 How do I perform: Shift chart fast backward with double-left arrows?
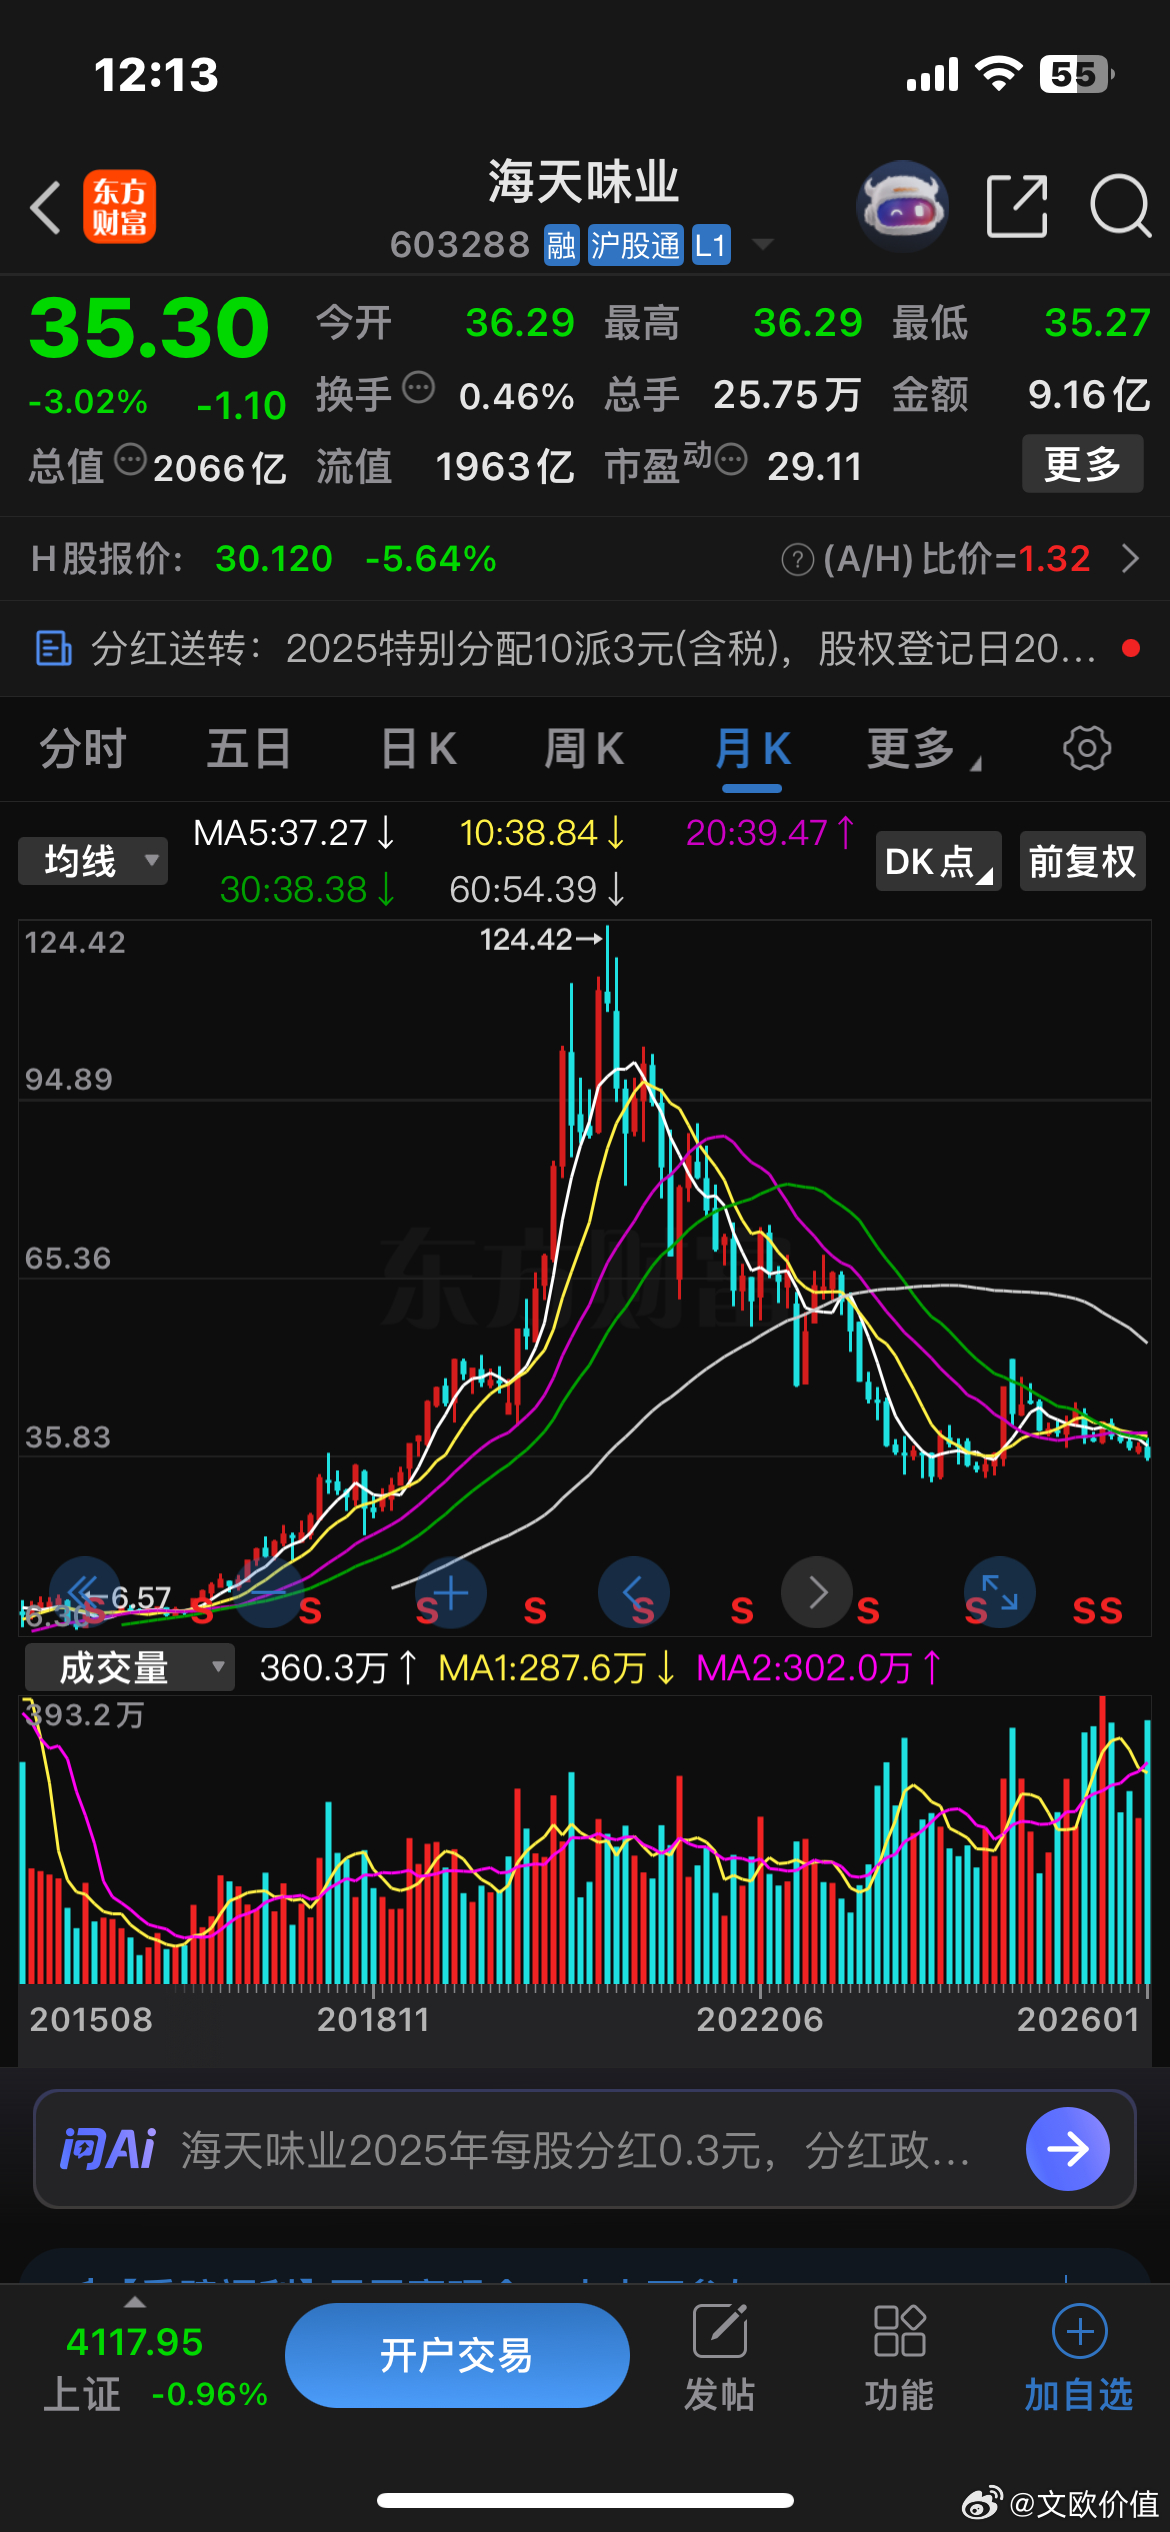[85, 1592]
